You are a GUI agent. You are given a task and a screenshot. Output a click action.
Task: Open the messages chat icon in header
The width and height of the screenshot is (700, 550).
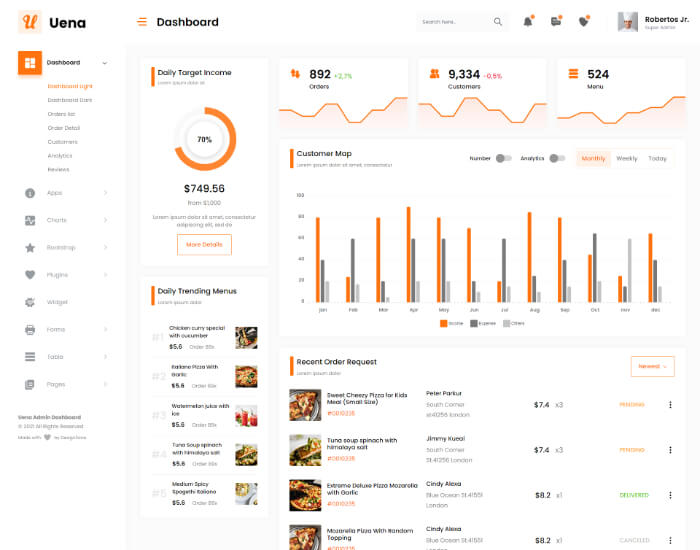click(556, 21)
